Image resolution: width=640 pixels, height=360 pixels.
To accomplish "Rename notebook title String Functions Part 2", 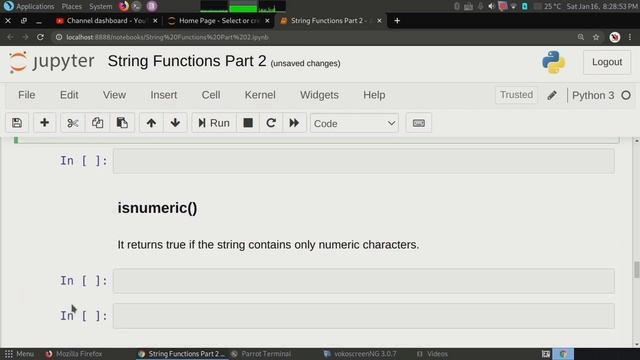I will (x=187, y=61).
